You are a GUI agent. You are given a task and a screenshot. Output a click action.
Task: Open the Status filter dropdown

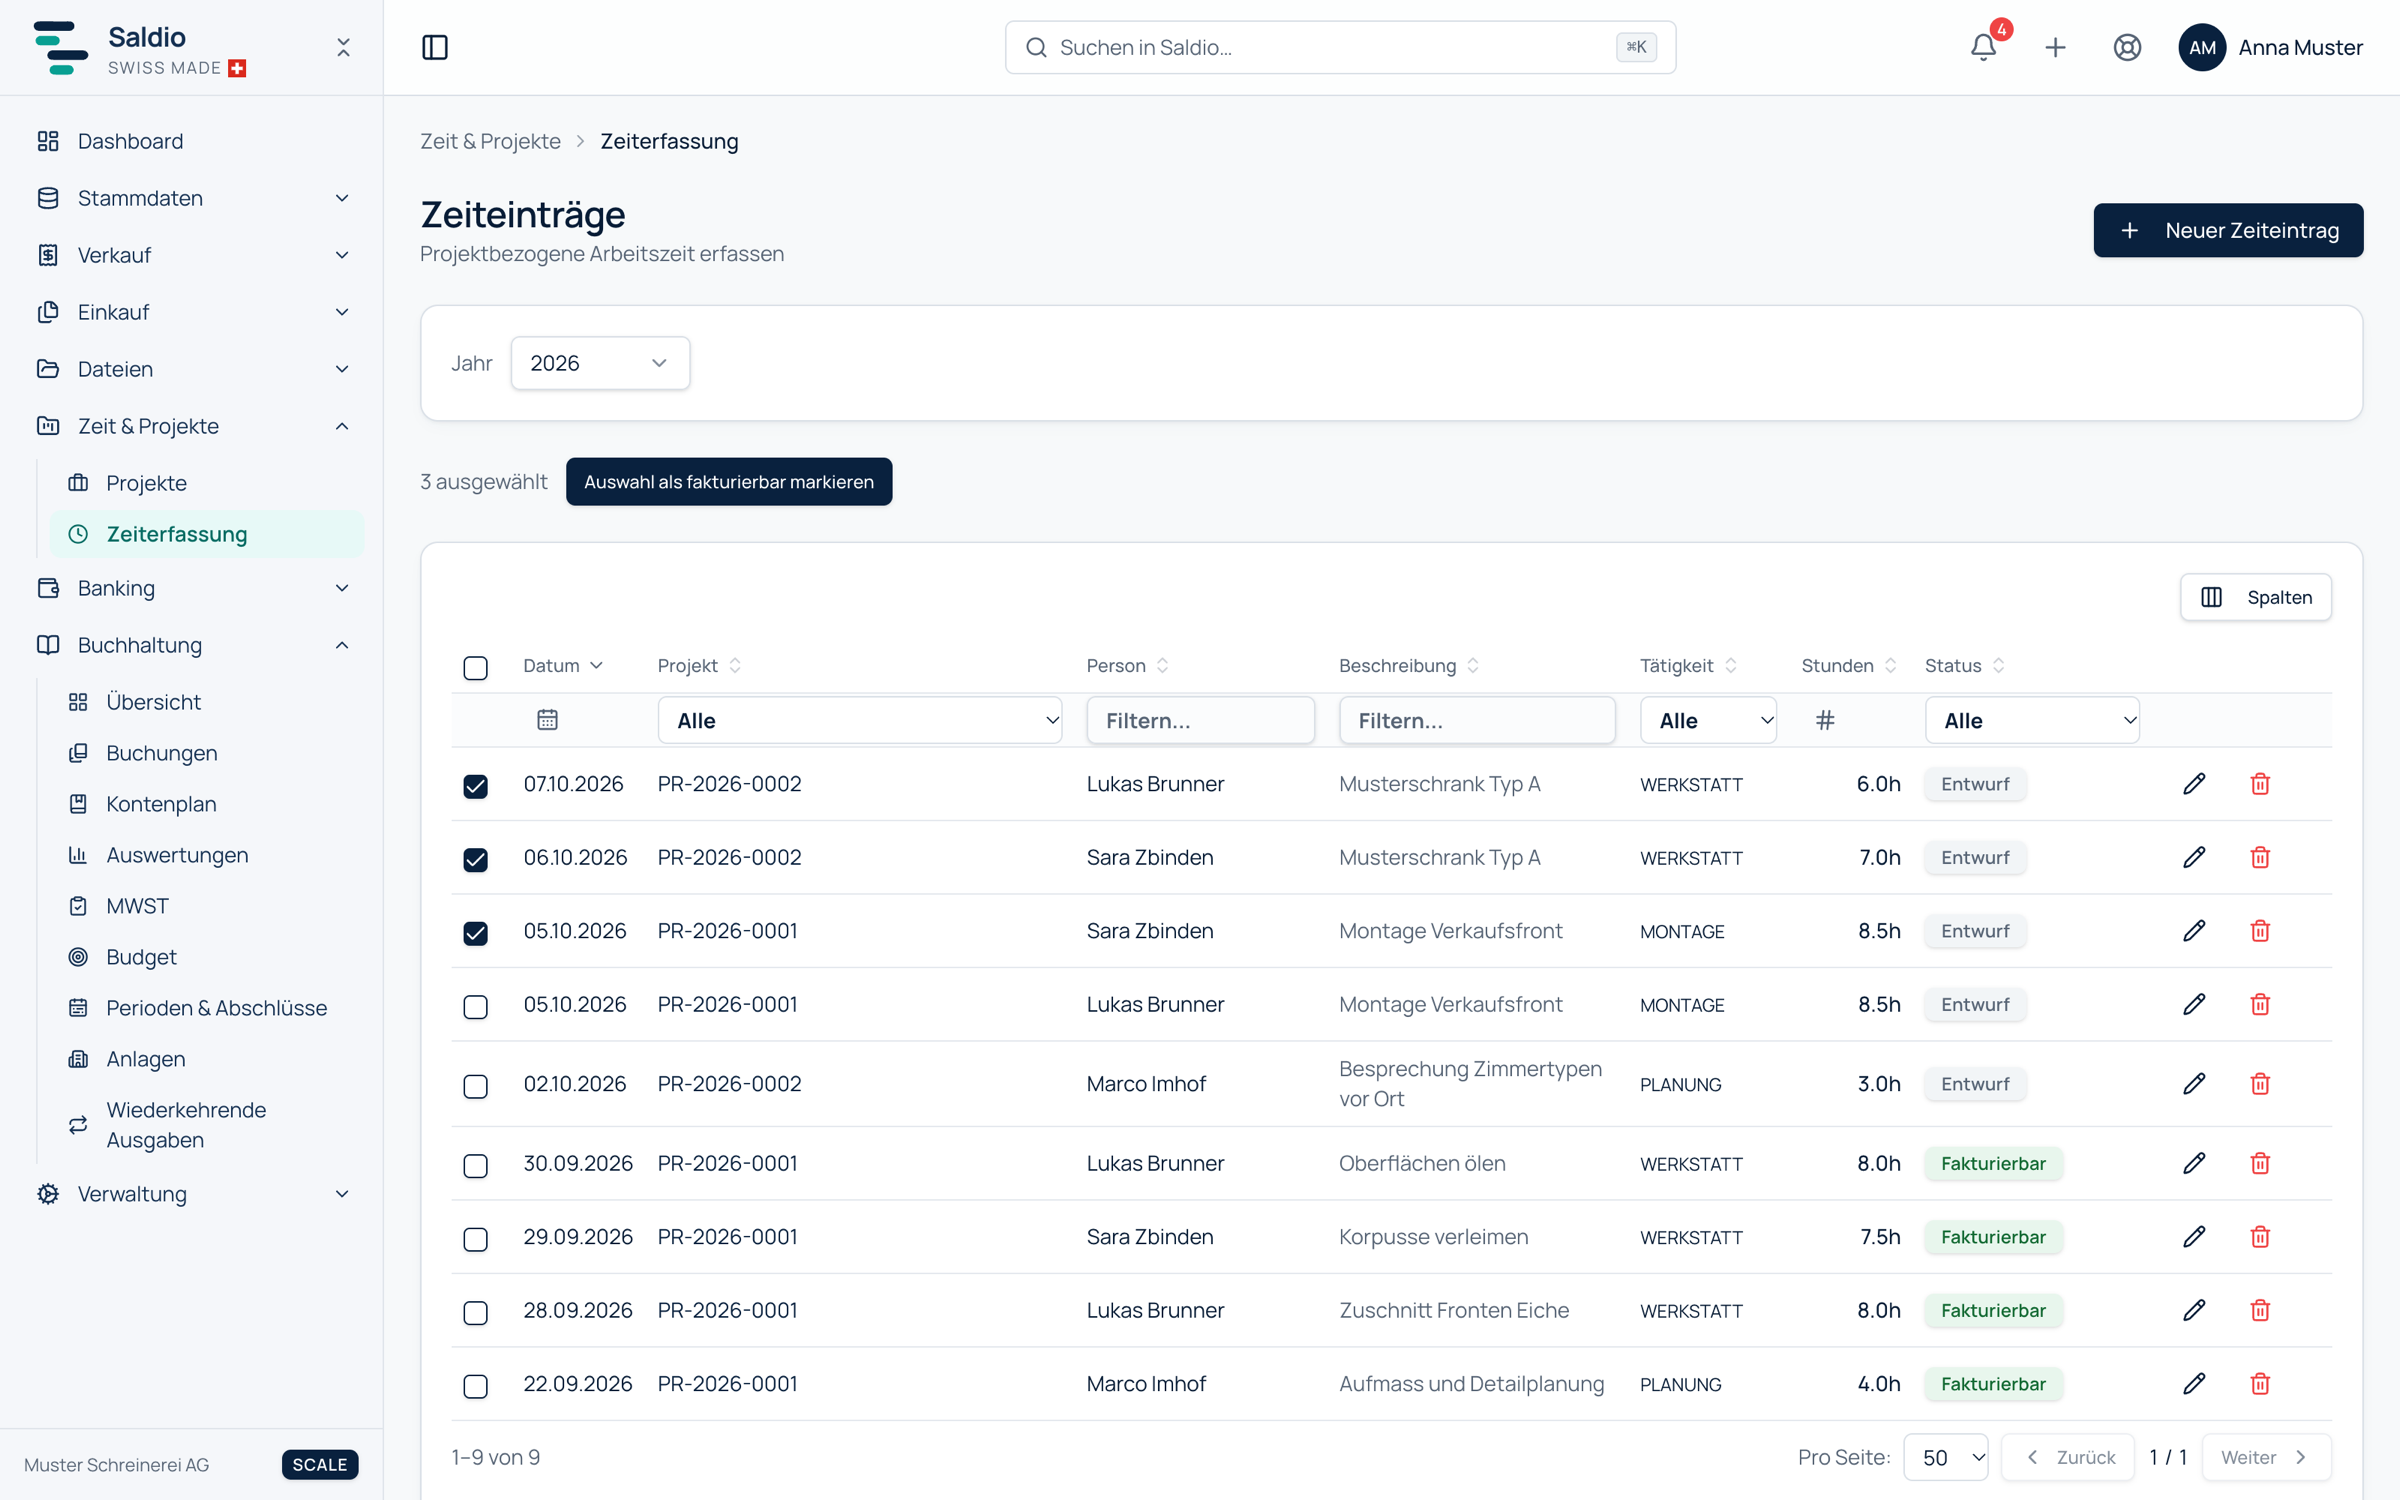(x=2032, y=720)
